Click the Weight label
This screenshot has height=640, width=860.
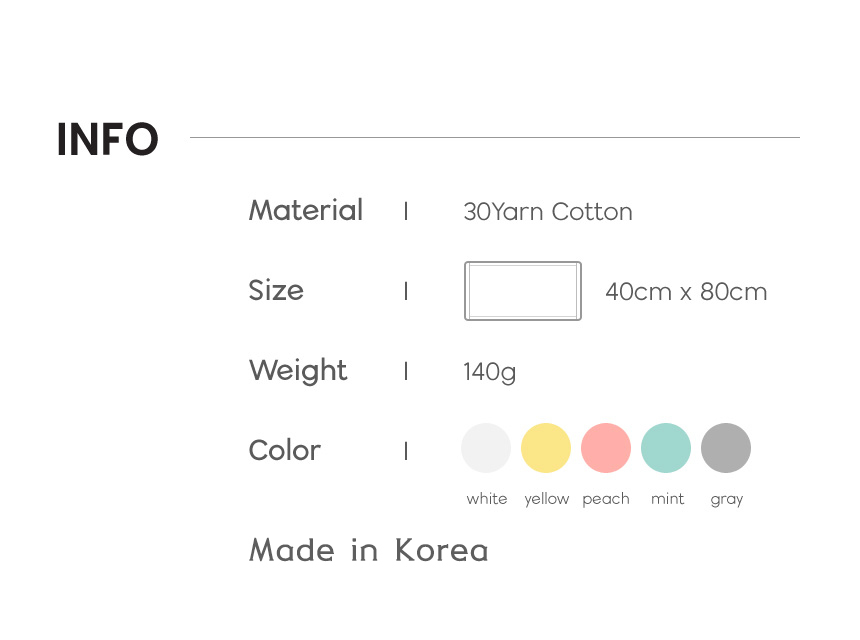pyautogui.click(x=298, y=370)
